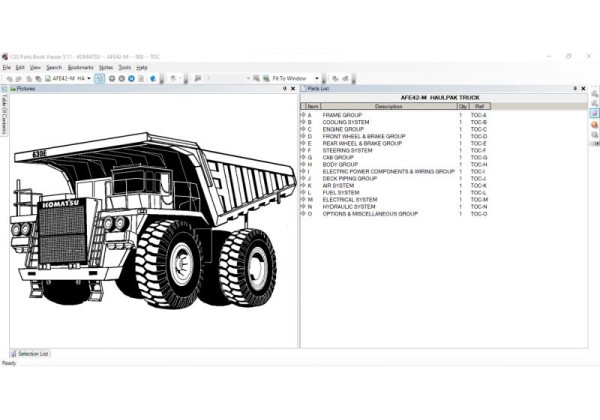The height and width of the screenshot is (420, 600).
Task: Select the ENGINE GROUP entry
Action: pos(343,129)
